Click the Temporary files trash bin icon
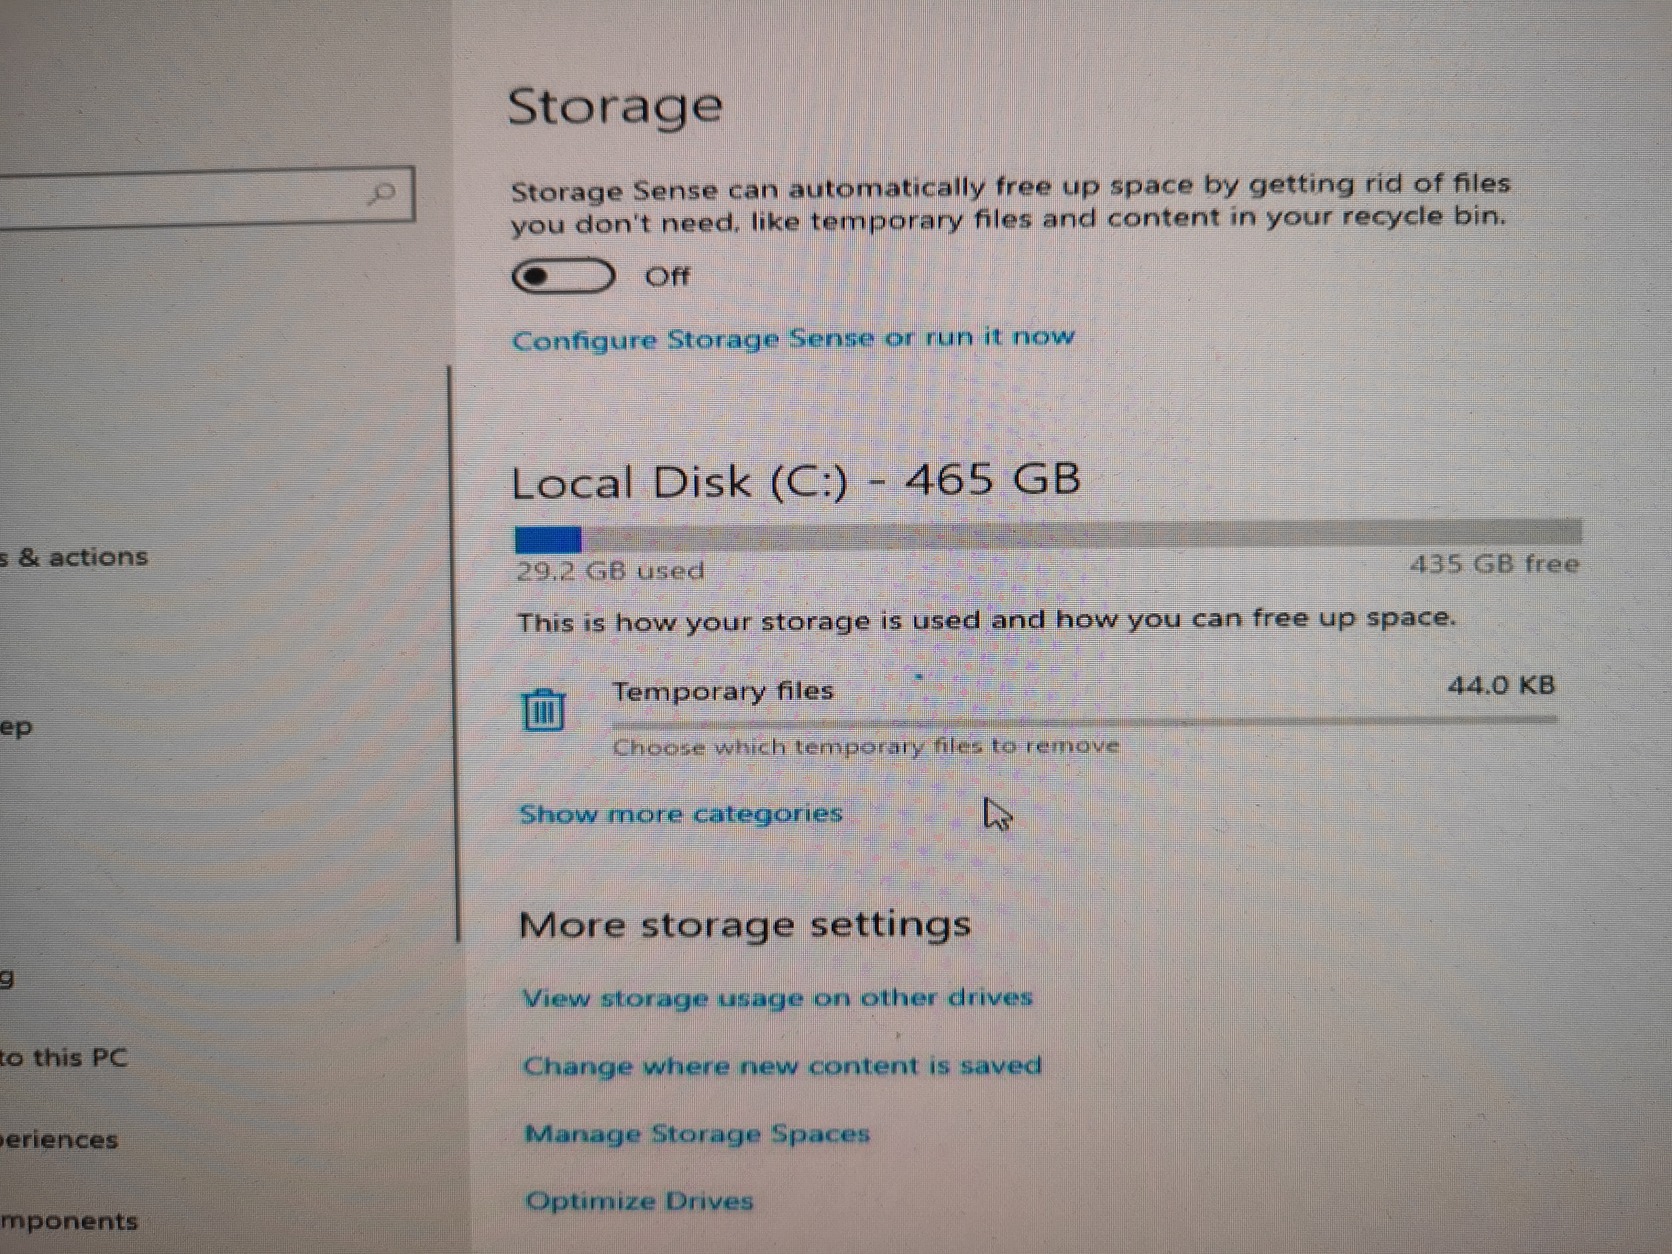The width and height of the screenshot is (1672, 1254). point(543,709)
